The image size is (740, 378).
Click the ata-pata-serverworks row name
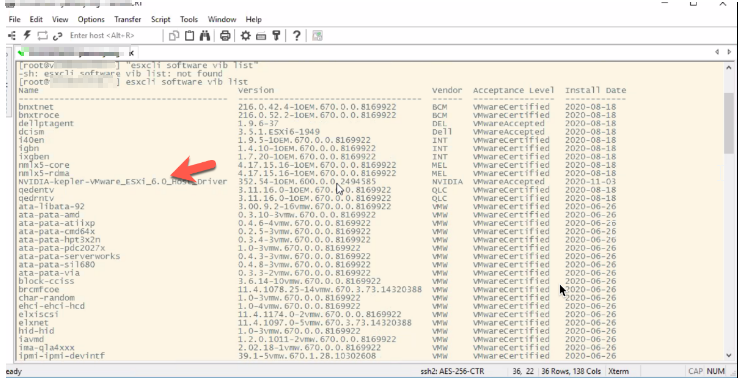69,256
